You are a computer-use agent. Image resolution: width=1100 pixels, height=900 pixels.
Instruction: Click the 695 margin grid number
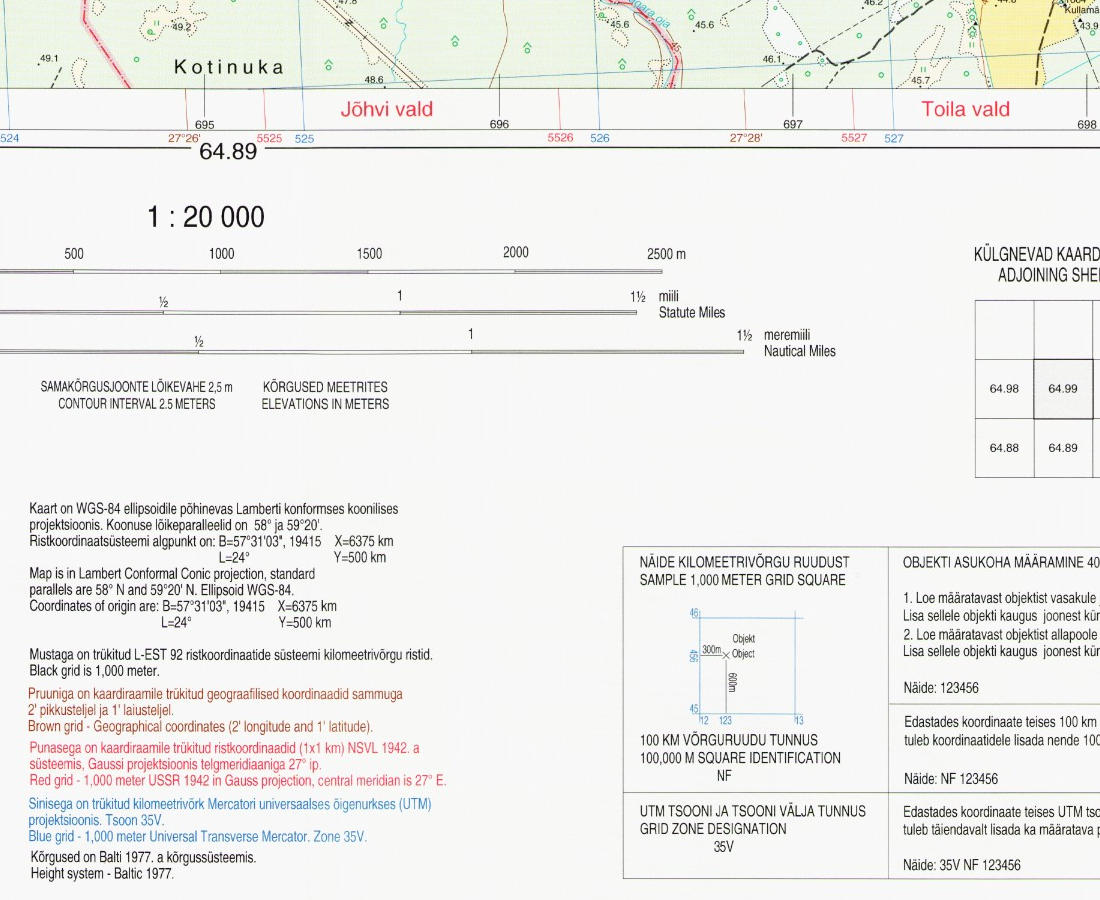click(205, 125)
